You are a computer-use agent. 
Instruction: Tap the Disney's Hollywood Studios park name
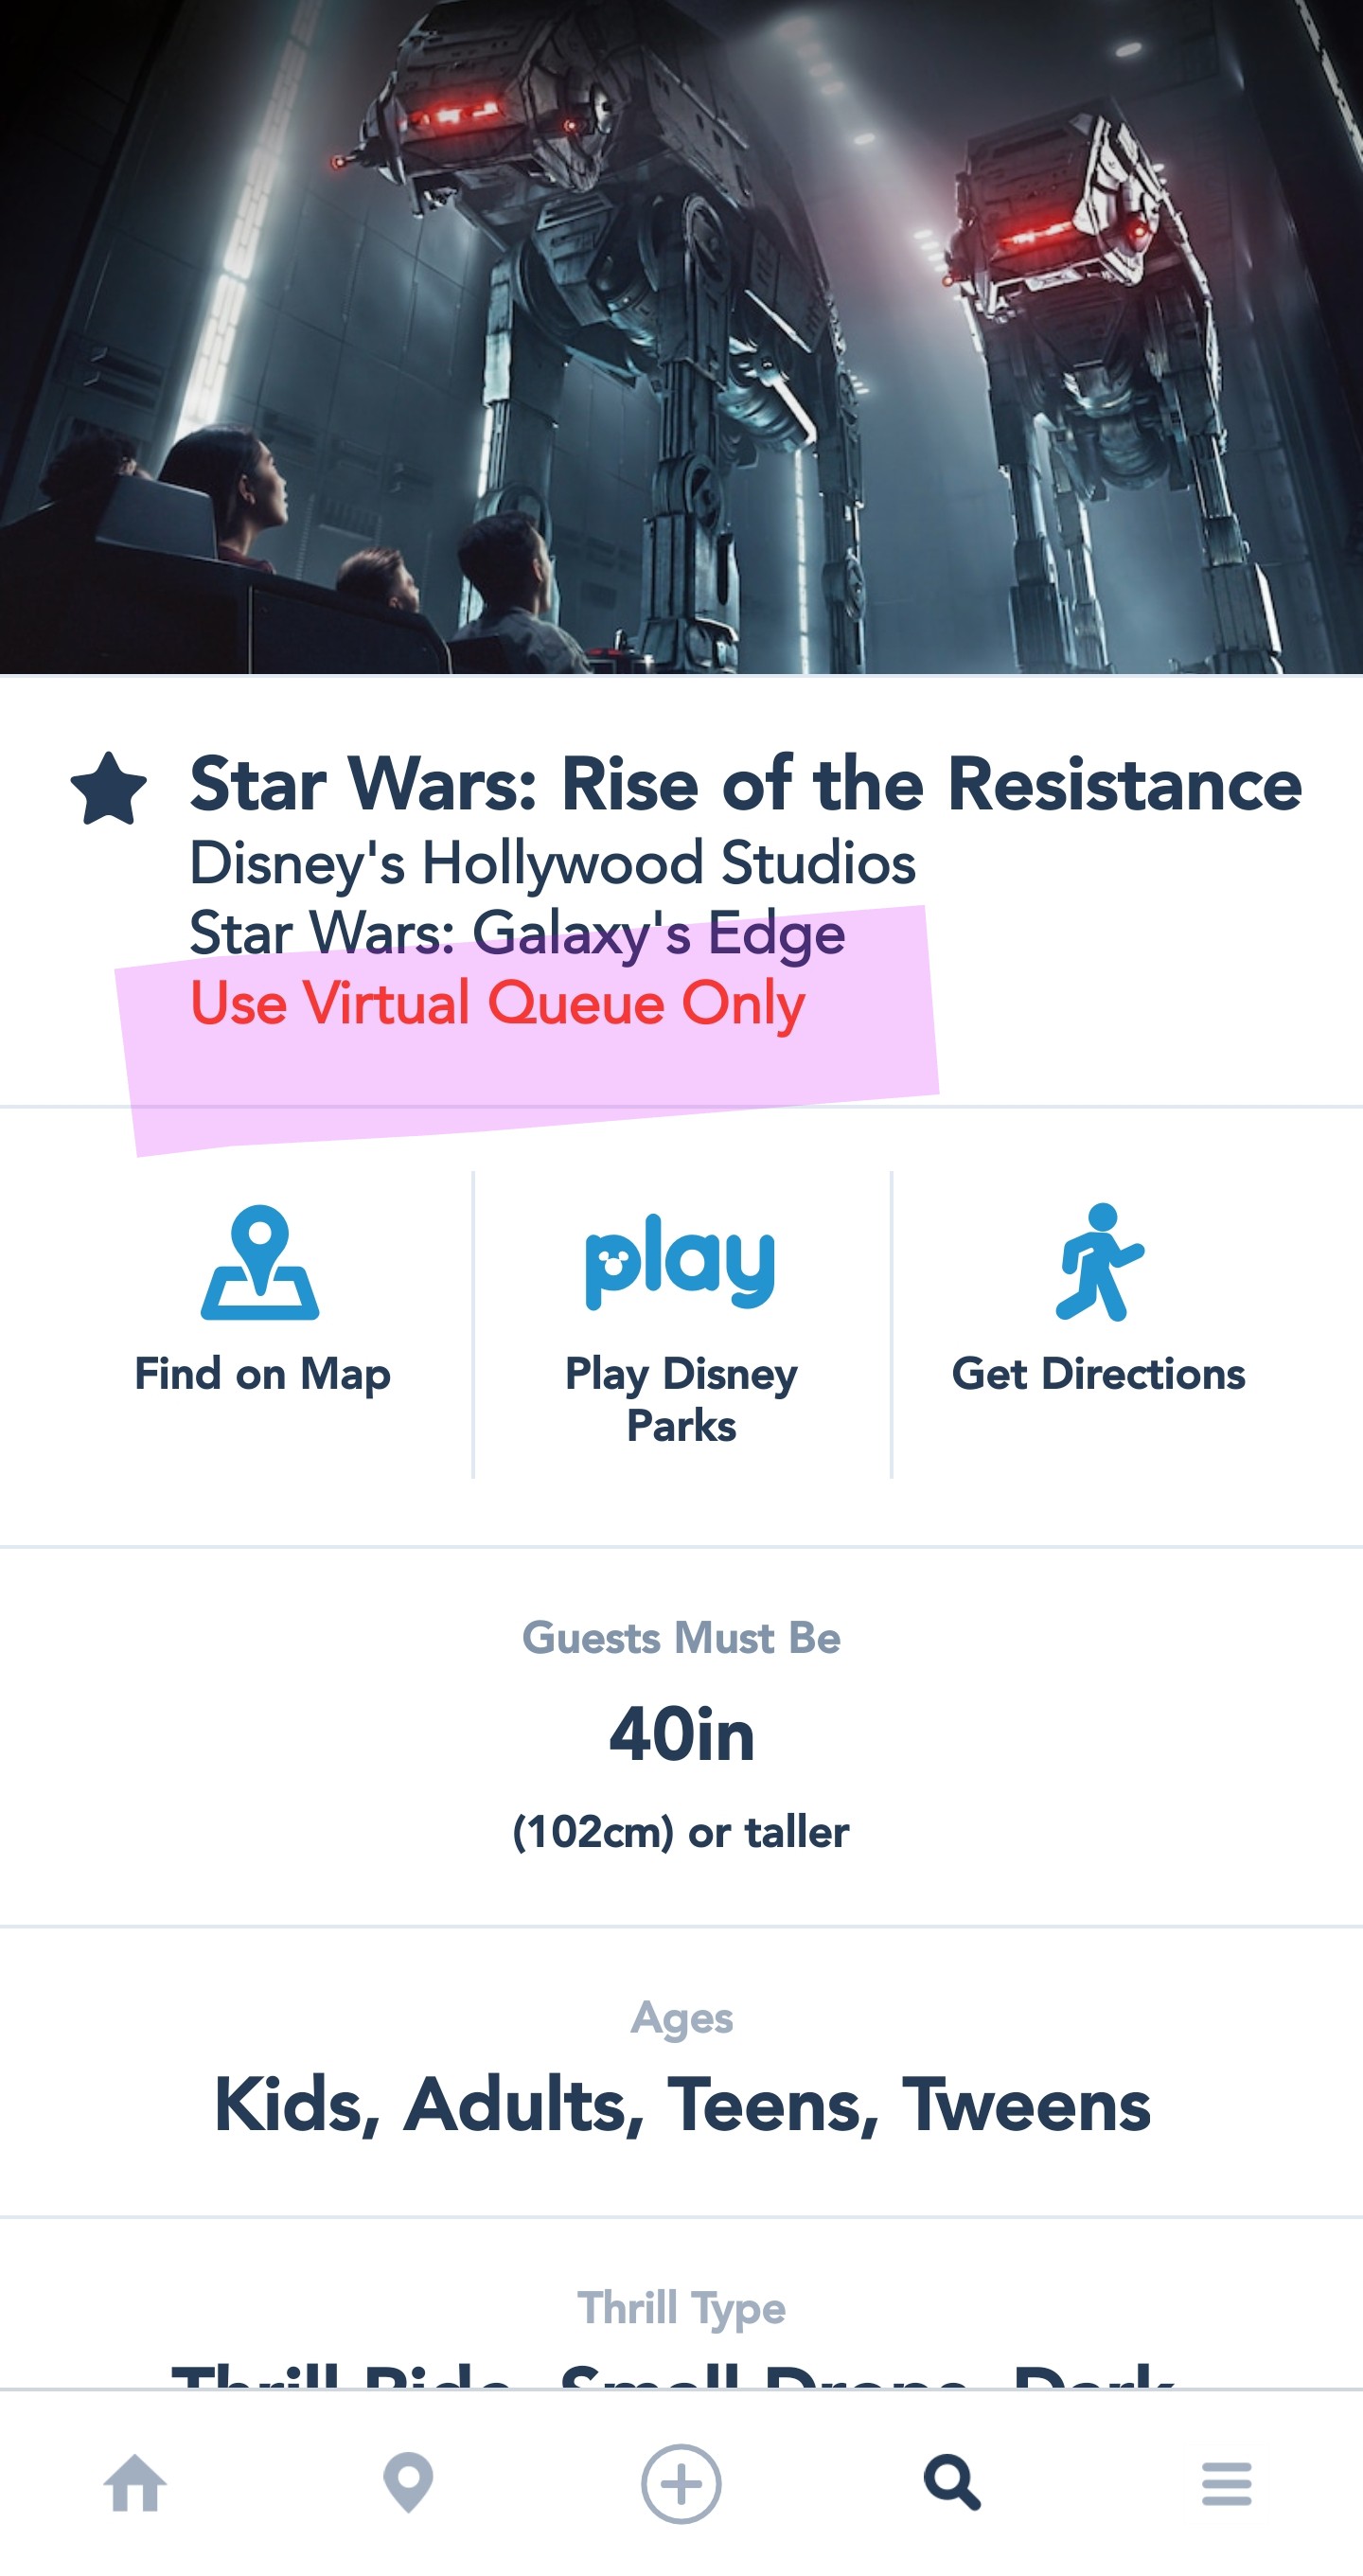click(x=552, y=863)
